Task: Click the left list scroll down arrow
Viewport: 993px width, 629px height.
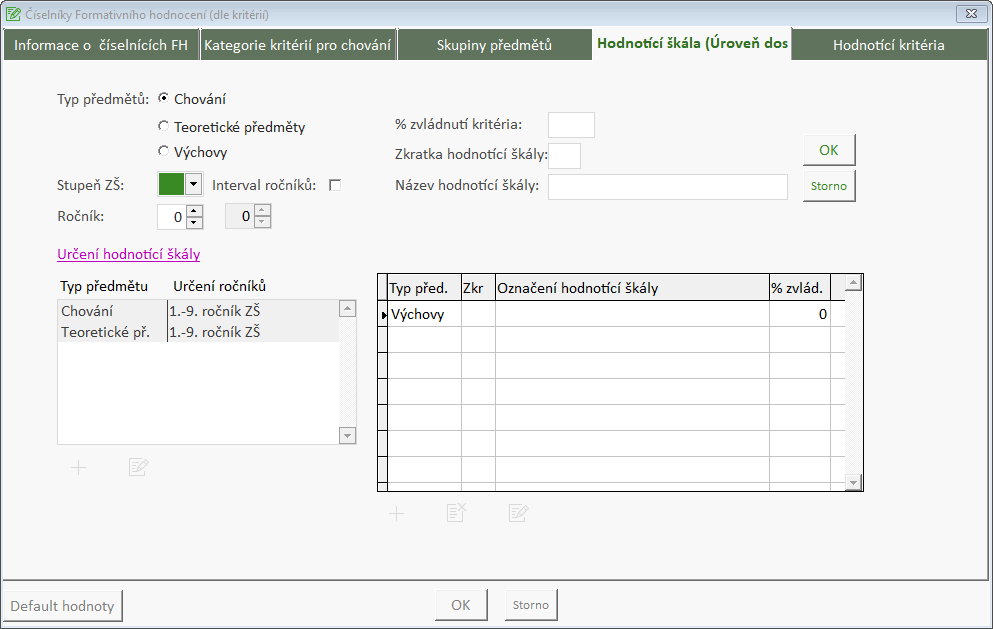Action: click(347, 435)
